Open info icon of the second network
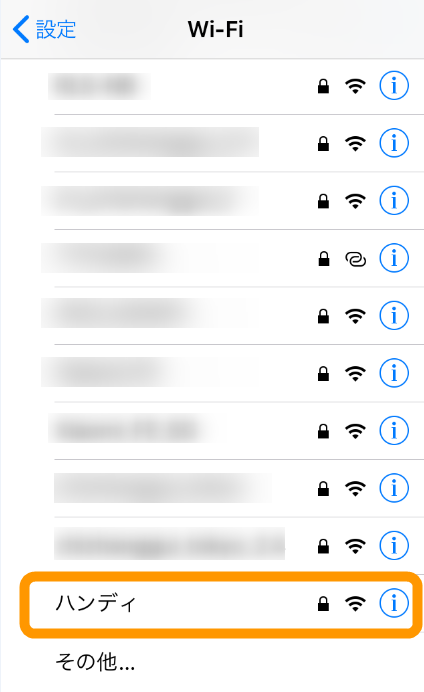 click(394, 143)
